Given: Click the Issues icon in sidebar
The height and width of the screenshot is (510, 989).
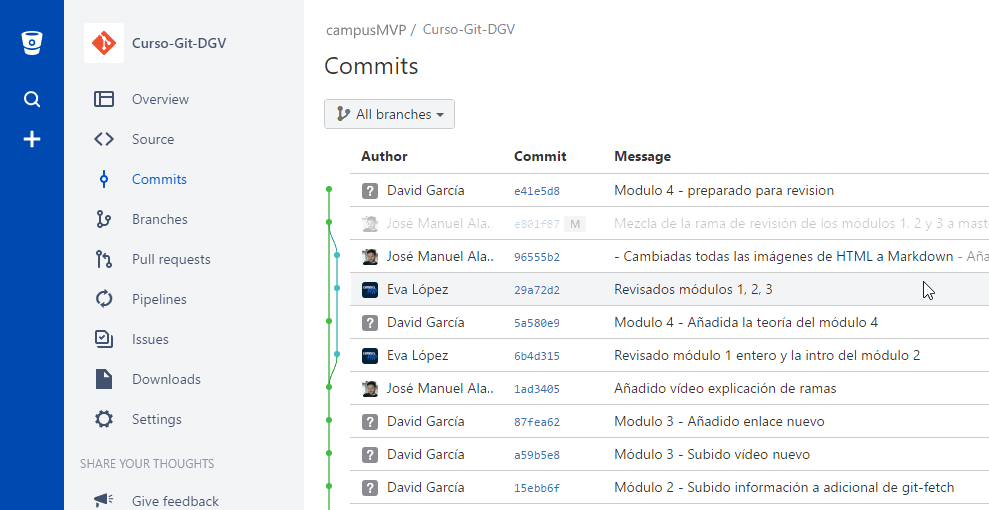Looking at the screenshot, I should click(x=104, y=339).
